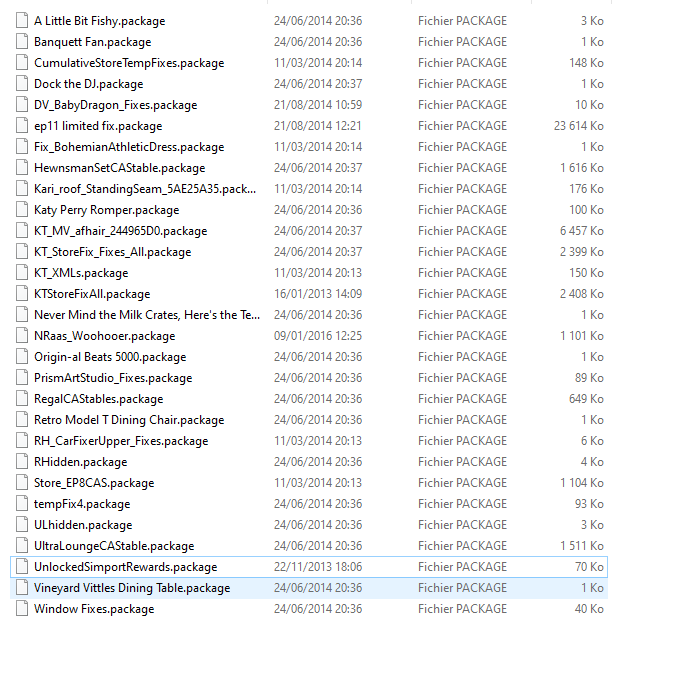This screenshot has height=682, width=688.
Task: Select the file name Retro Model T Dining Chair.package
Action: click(x=129, y=420)
